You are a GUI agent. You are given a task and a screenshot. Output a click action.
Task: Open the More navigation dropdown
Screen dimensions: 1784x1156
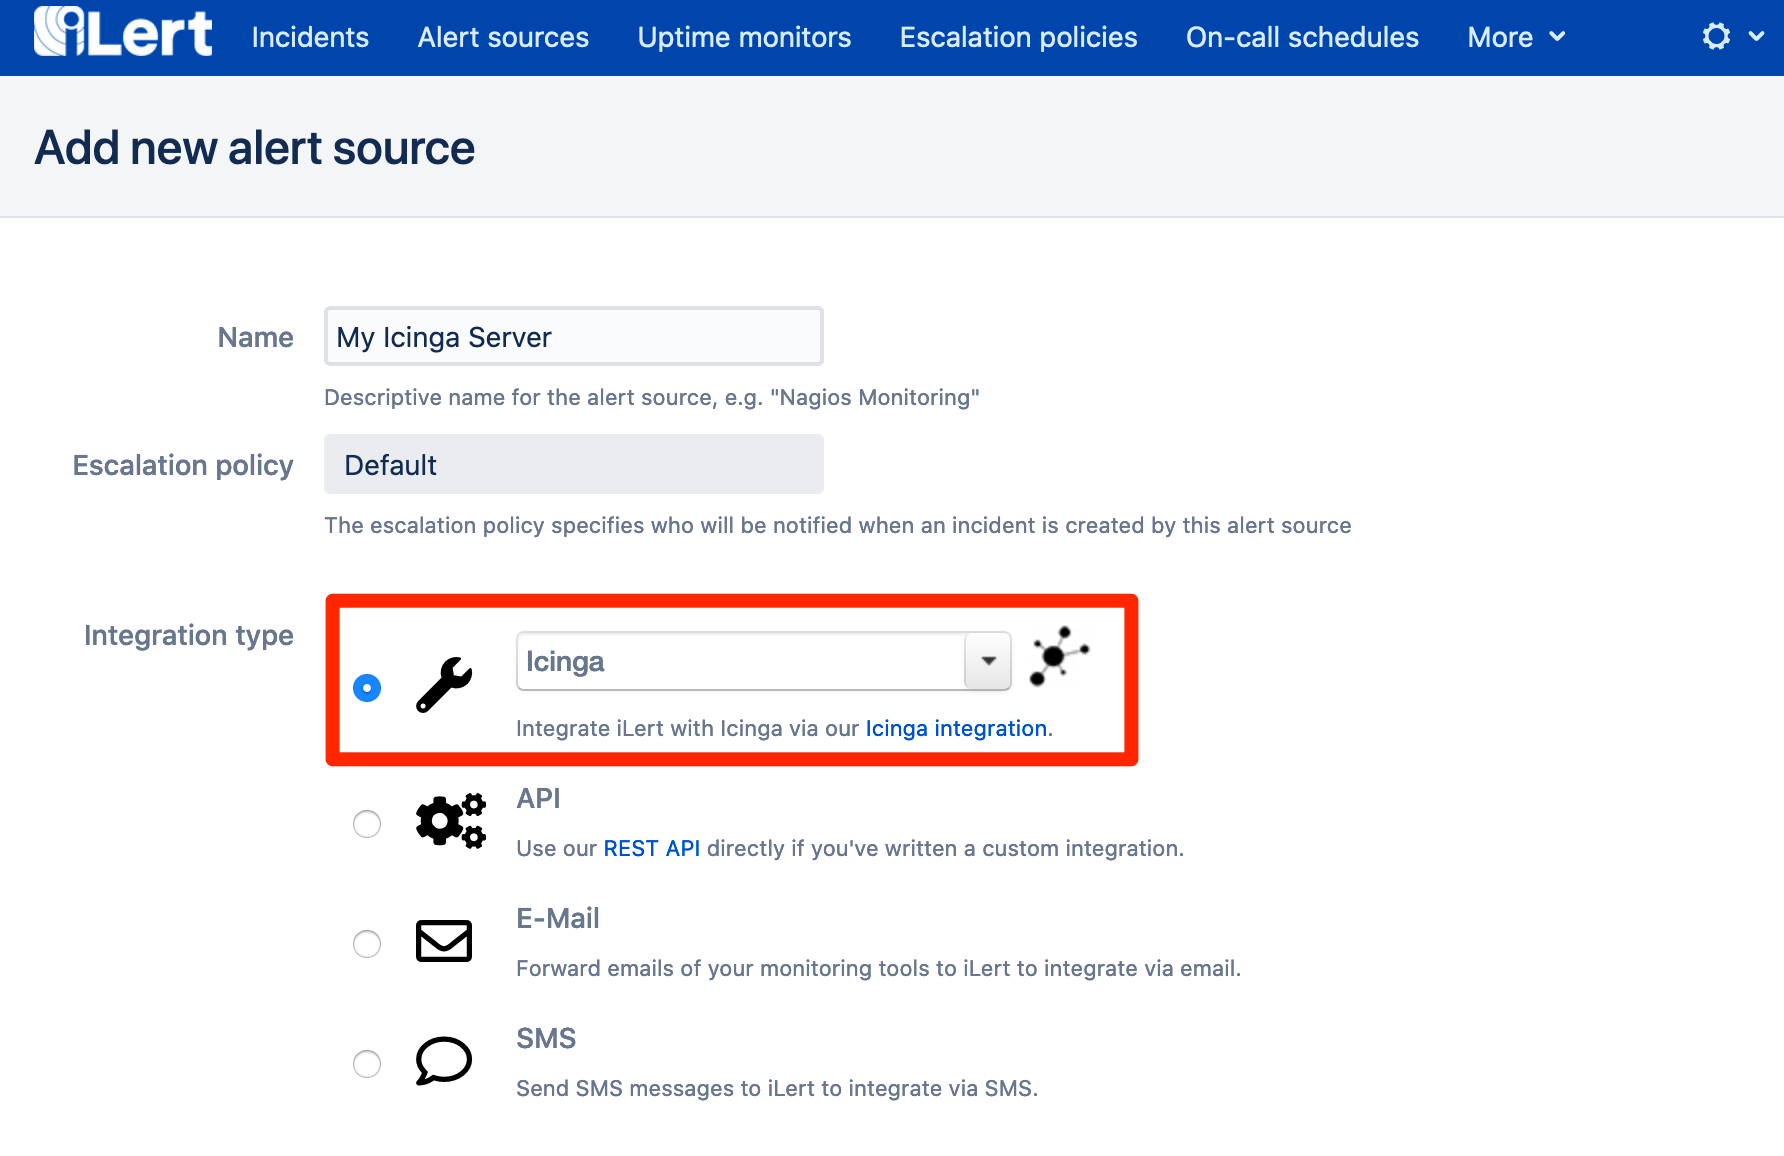click(1516, 37)
